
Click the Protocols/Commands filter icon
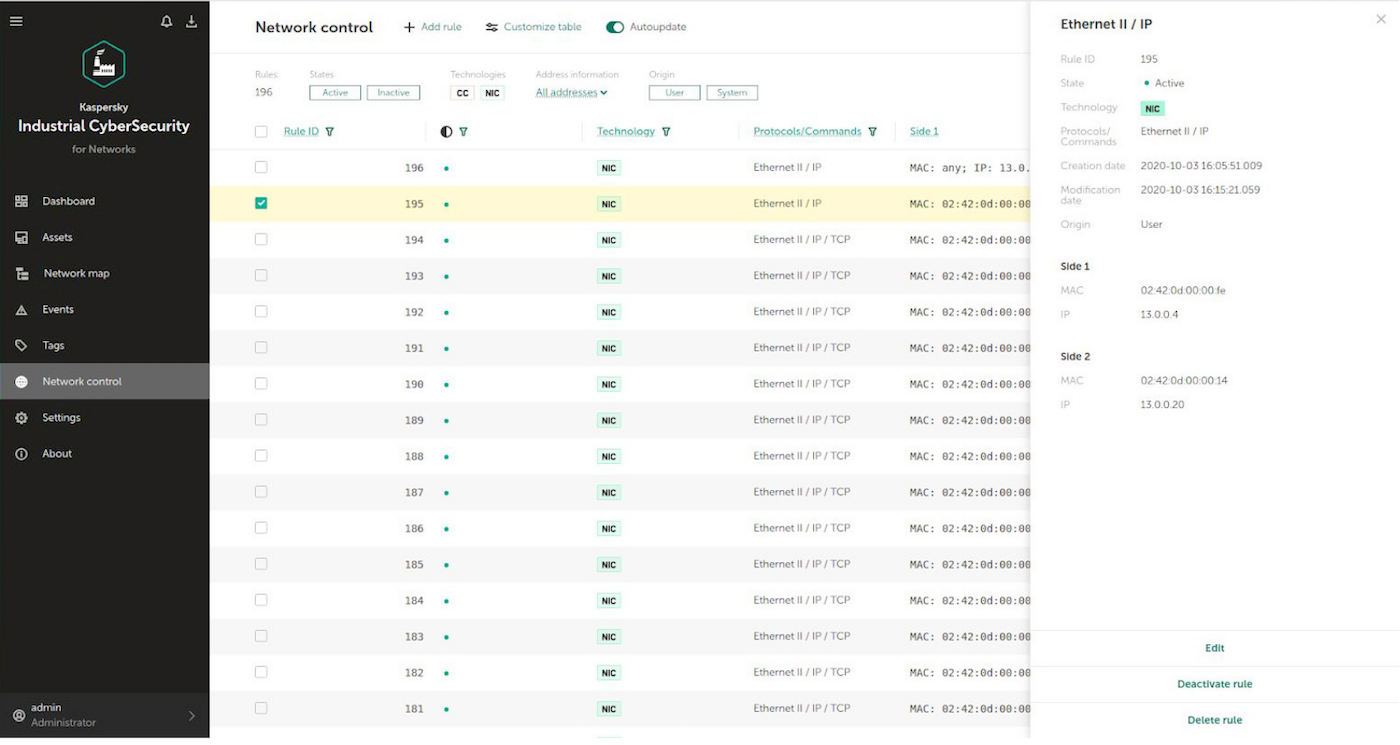click(x=873, y=132)
